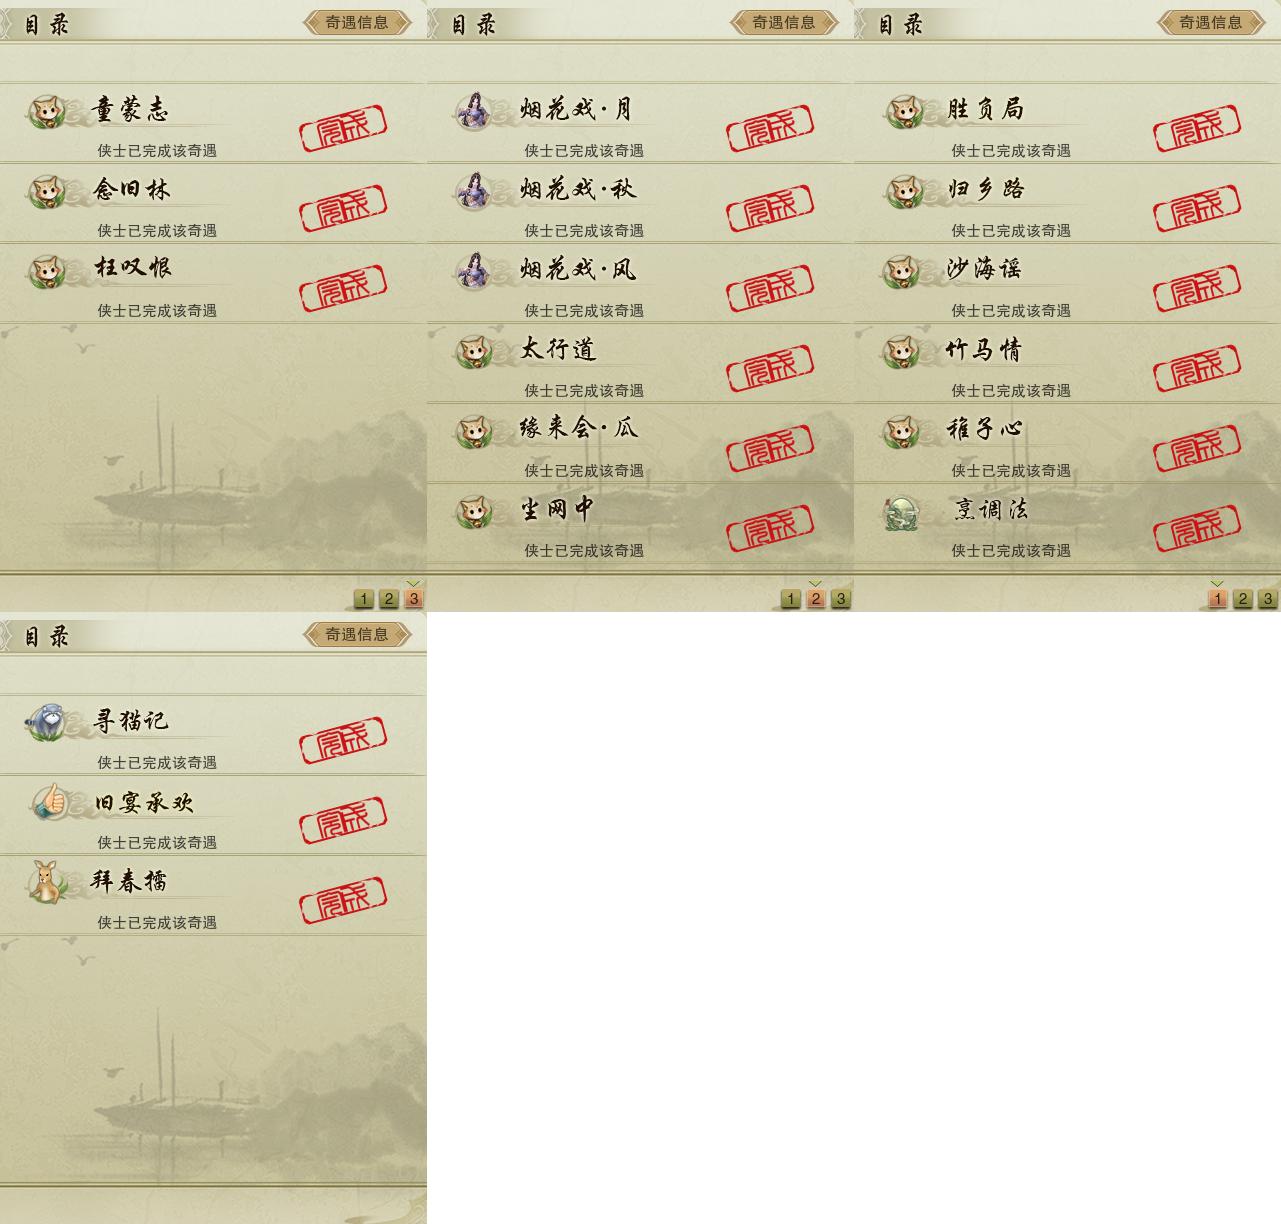Click the kangaroo icon beside 拜春擂
The image size is (1281, 1224).
click(45, 882)
